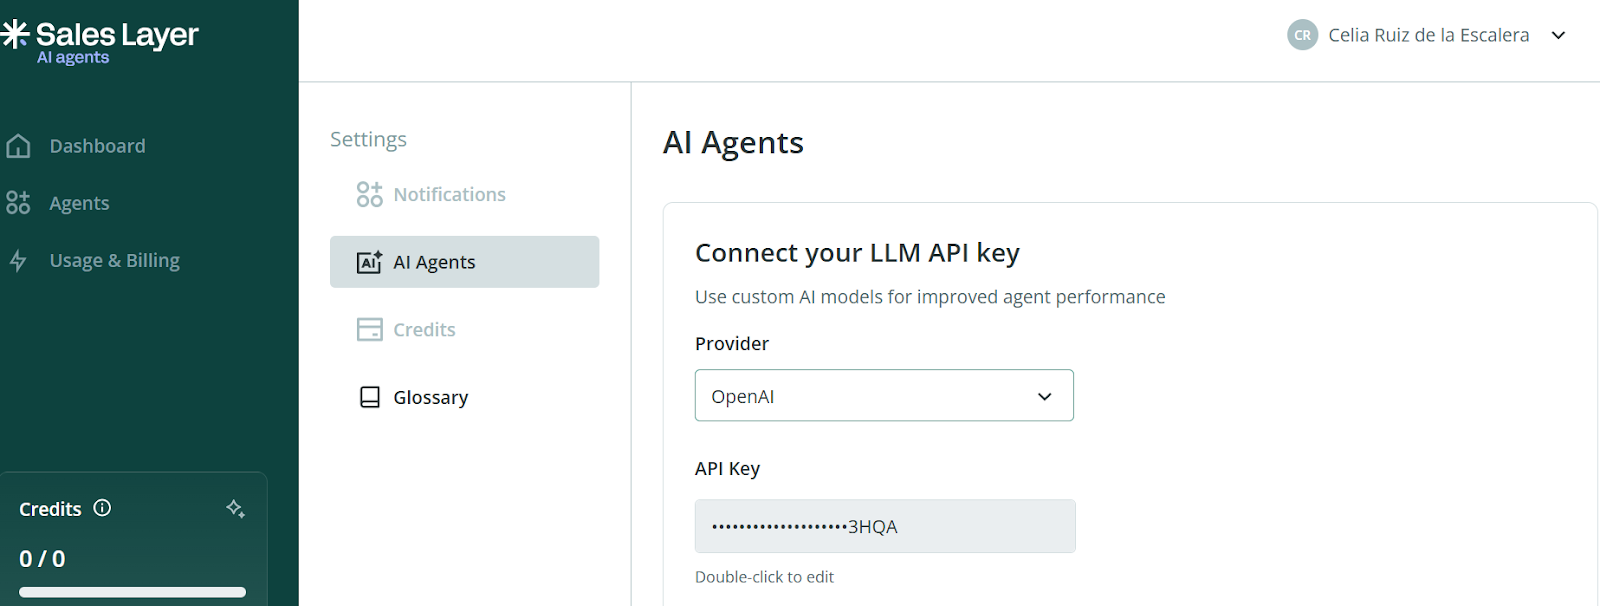
Task: Go to Usage & Billing section
Action: tap(114, 261)
